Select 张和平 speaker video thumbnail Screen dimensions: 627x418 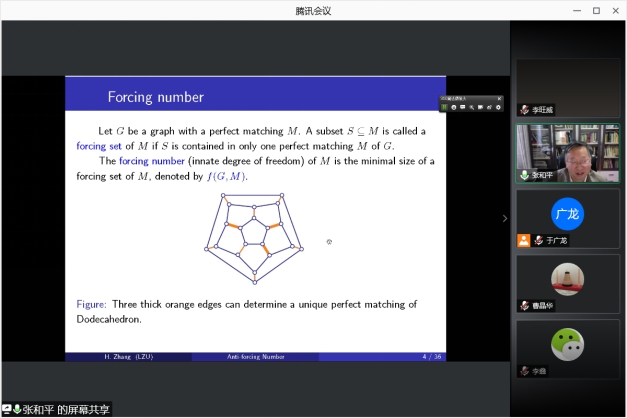(x=566, y=150)
